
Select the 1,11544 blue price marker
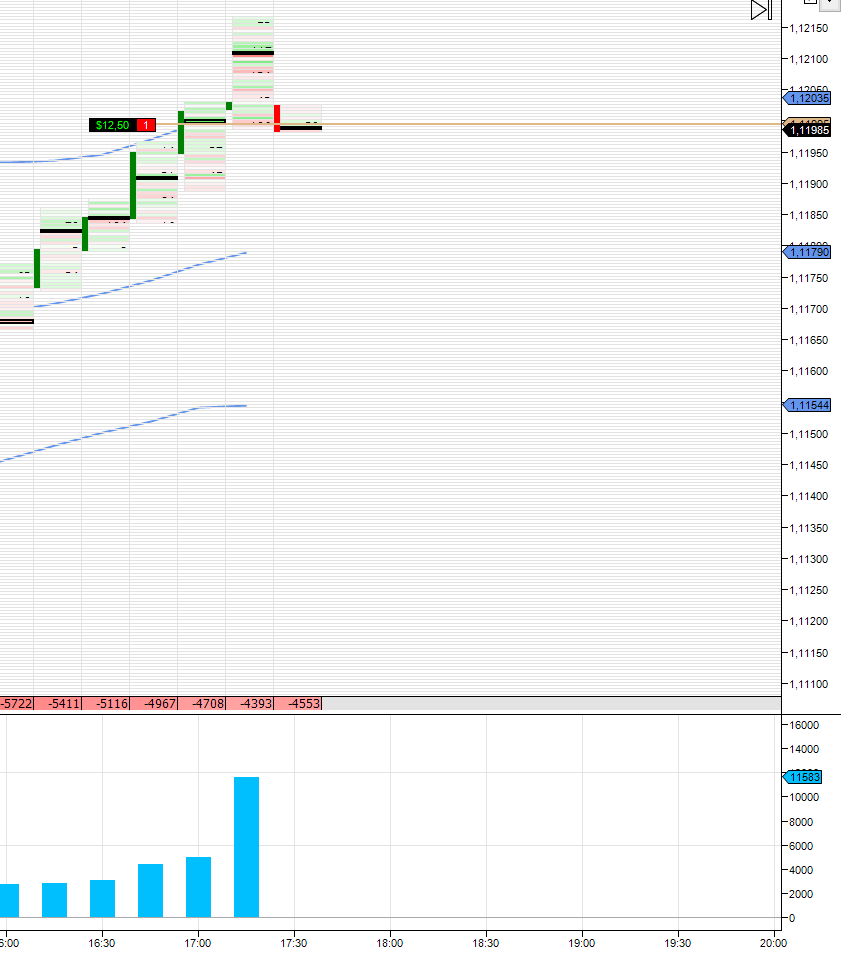tap(807, 405)
